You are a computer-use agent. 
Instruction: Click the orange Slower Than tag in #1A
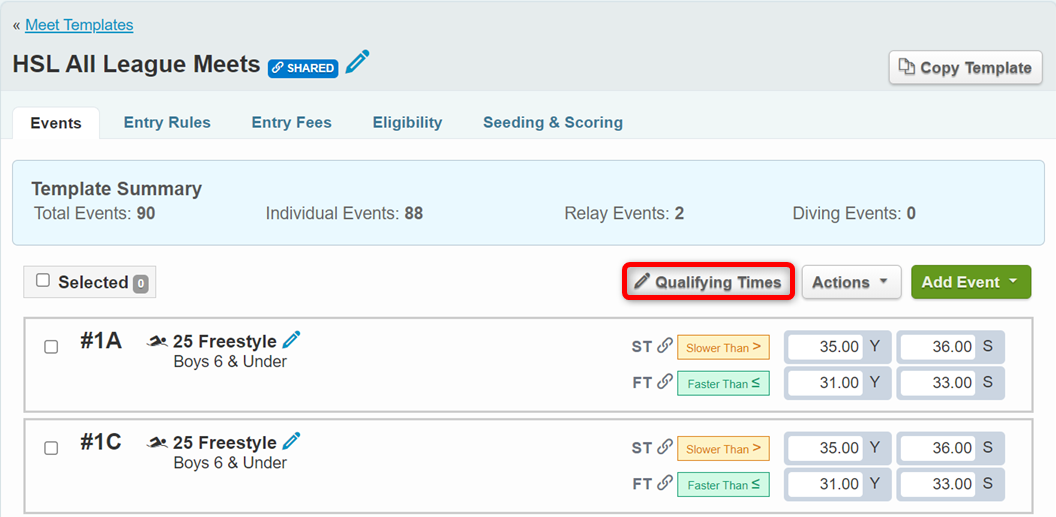pyautogui.click(x=722, y=348)
